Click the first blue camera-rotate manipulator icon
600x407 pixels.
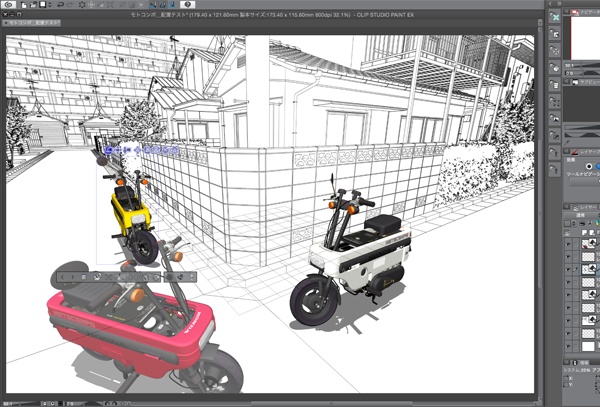(x=109, y=150)
